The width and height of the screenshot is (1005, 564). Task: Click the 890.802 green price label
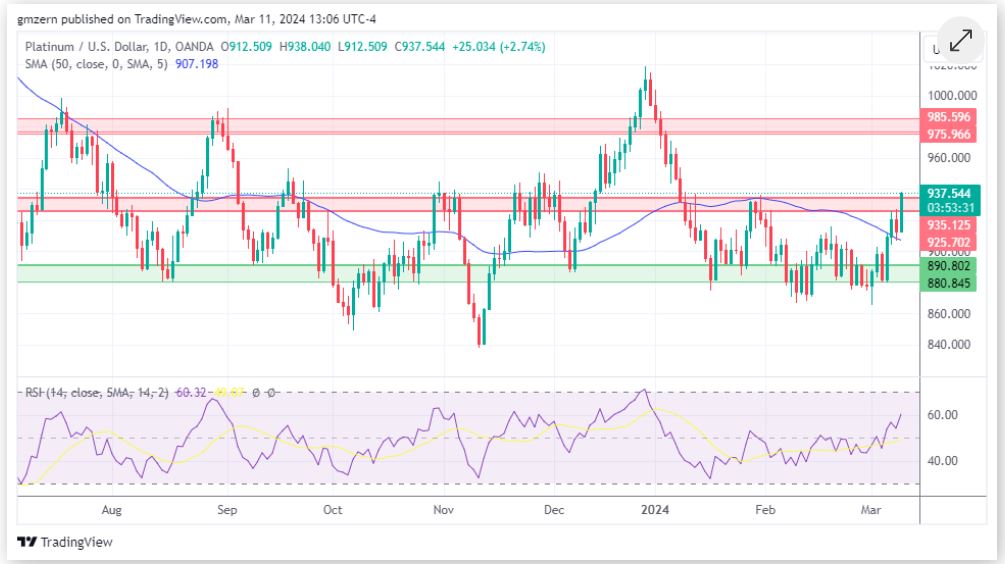(x=949, y=266)
